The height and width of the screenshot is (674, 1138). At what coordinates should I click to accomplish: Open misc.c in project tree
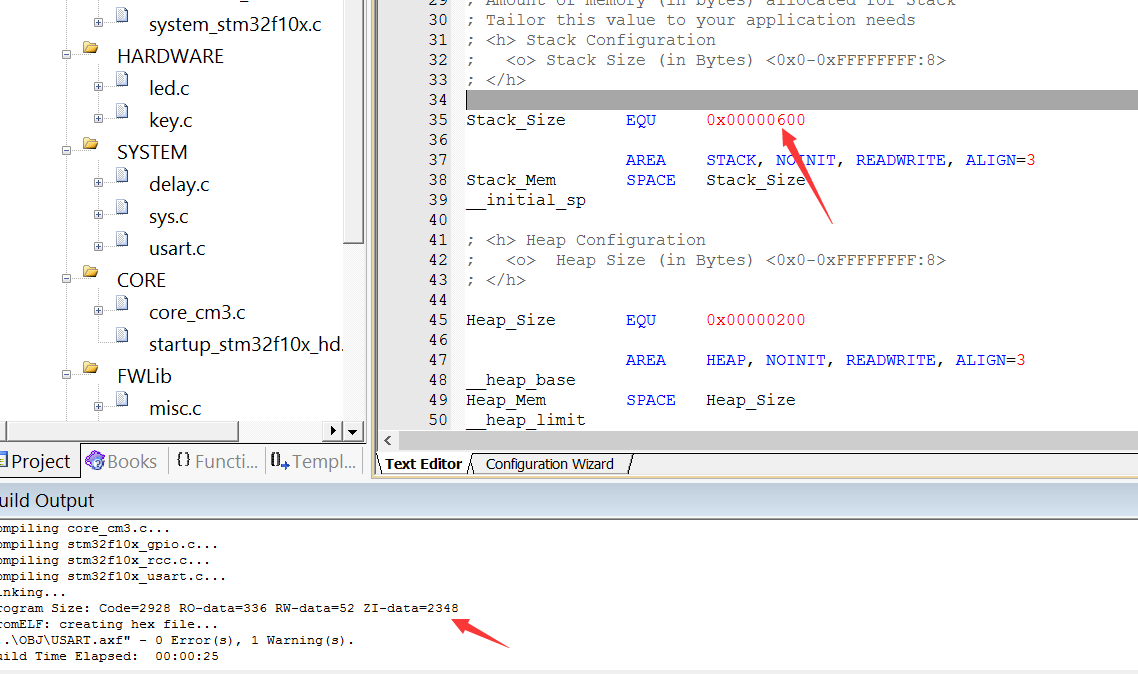175,408
